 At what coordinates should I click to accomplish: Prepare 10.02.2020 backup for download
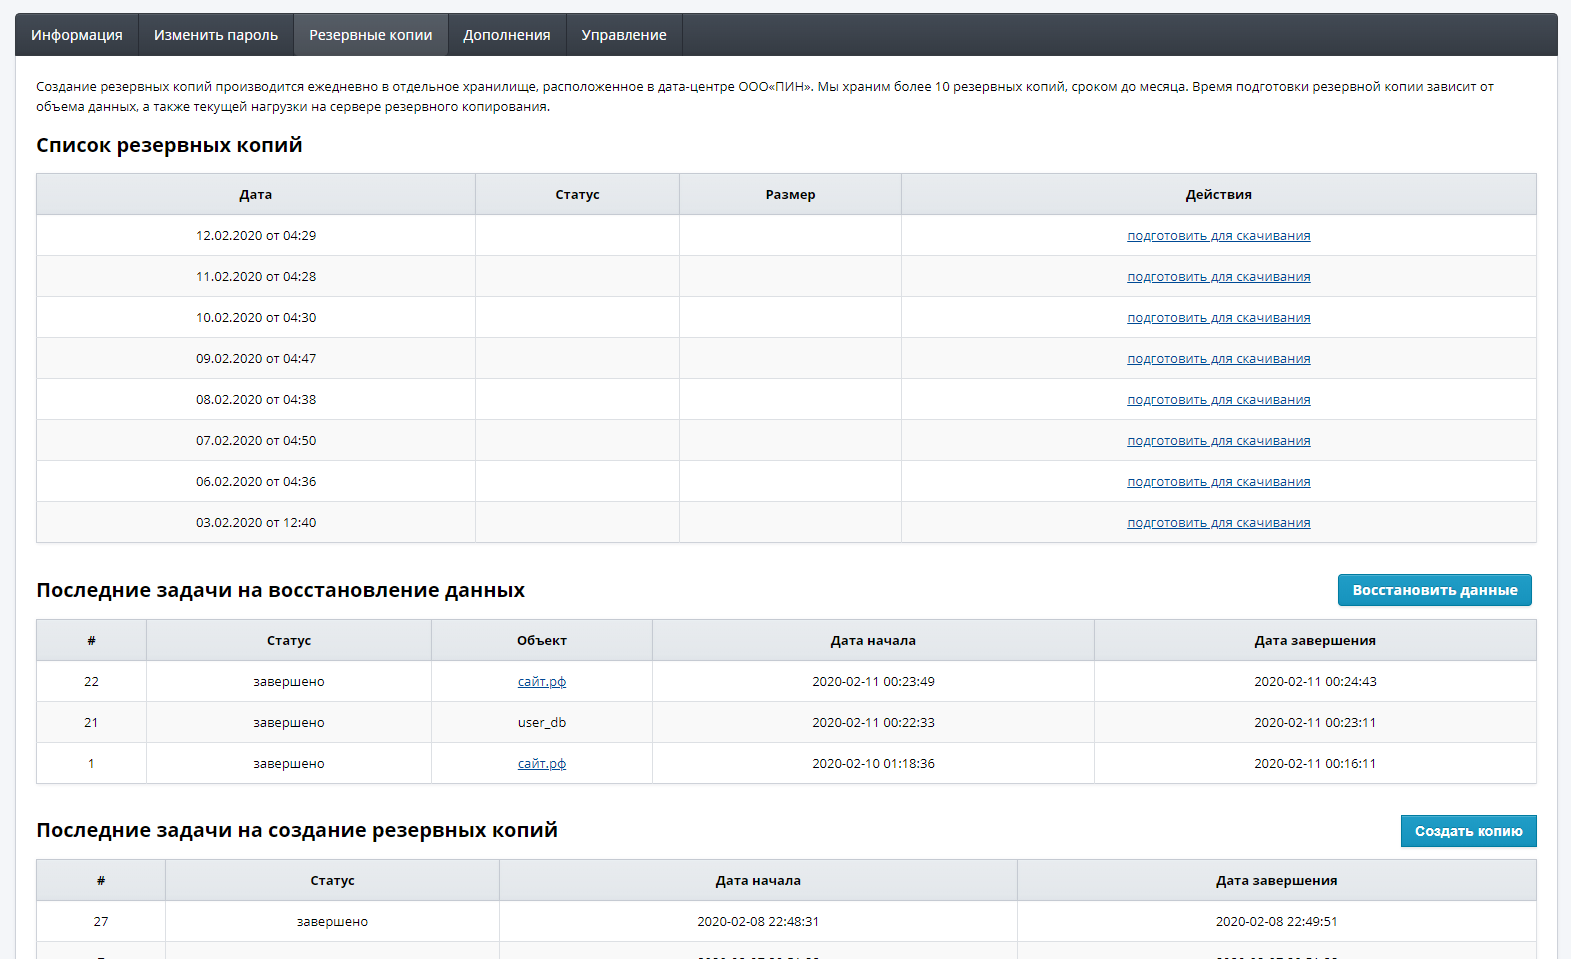pos(1219,318)
